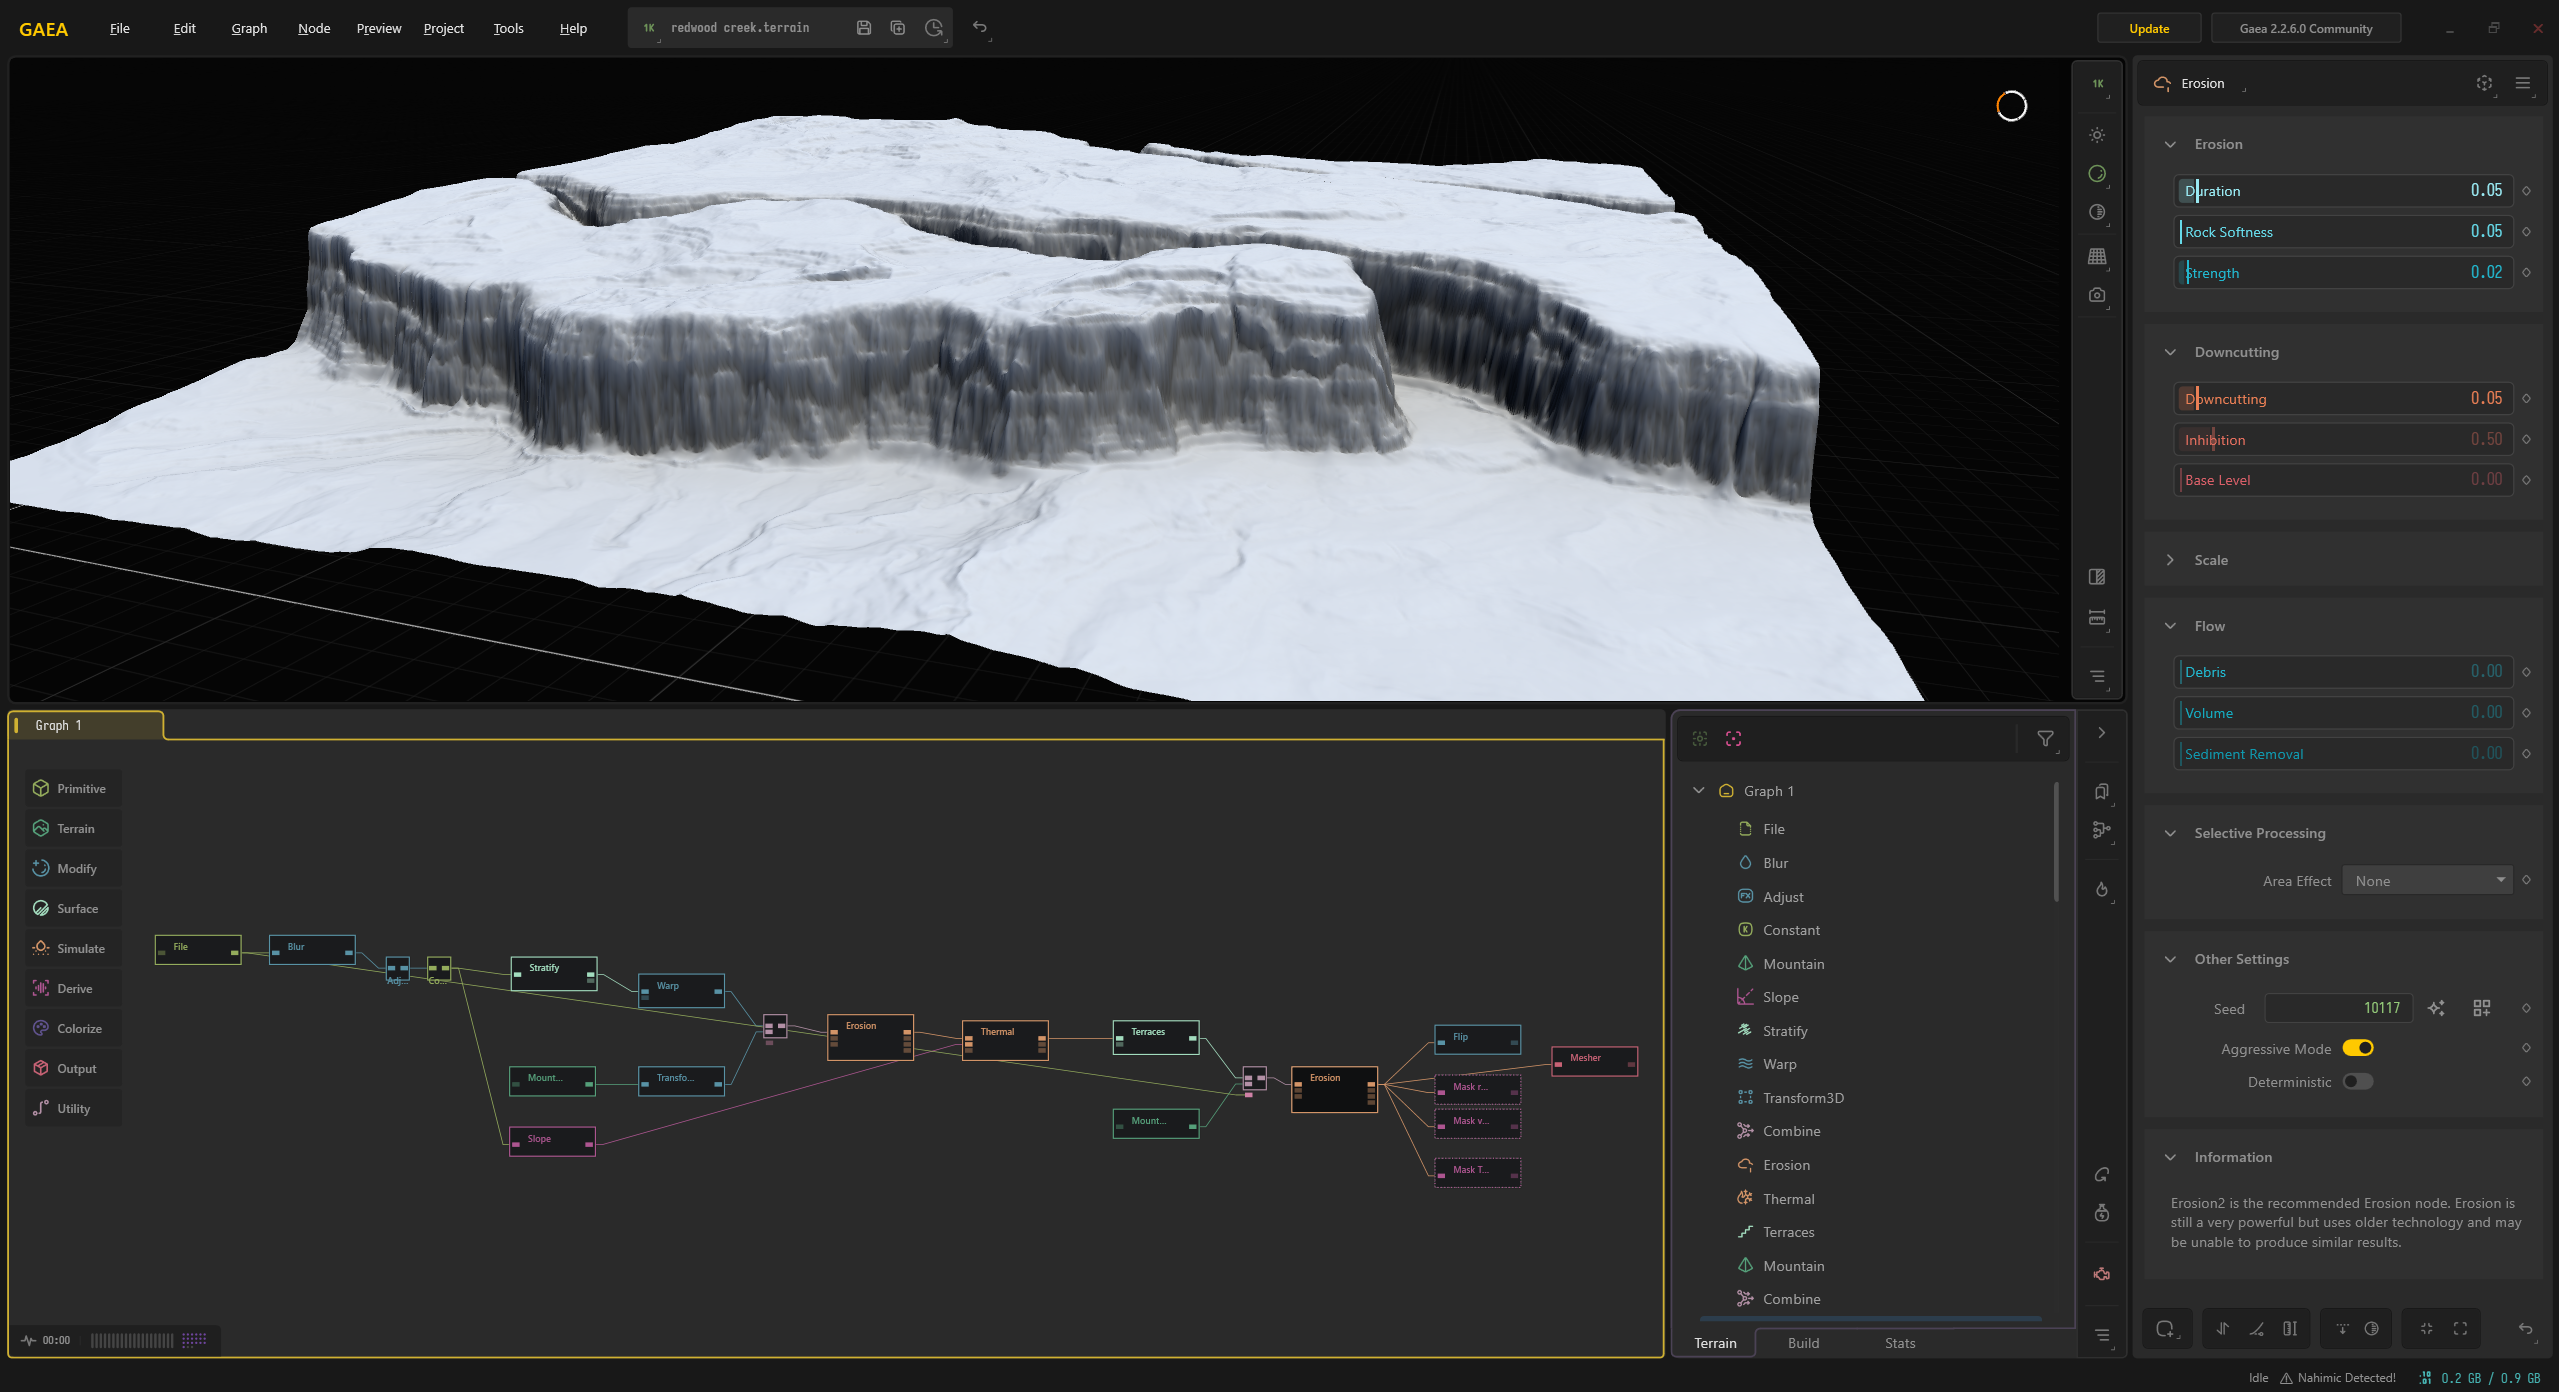Toggle keyframe diamond for Duration
This screenshot has height=1392, width=2559.
tap(2526, 190)
